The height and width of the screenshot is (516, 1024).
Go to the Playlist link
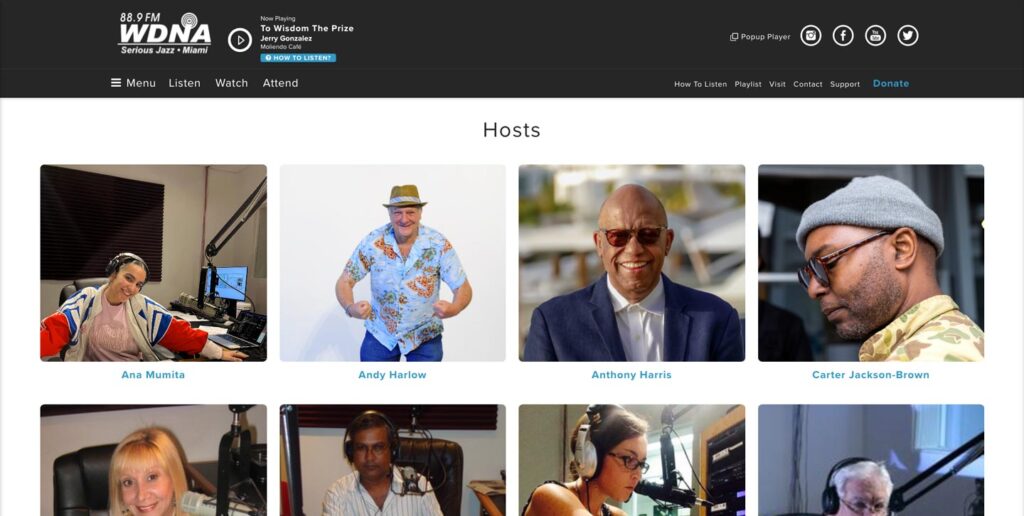(x=748, y=84)
